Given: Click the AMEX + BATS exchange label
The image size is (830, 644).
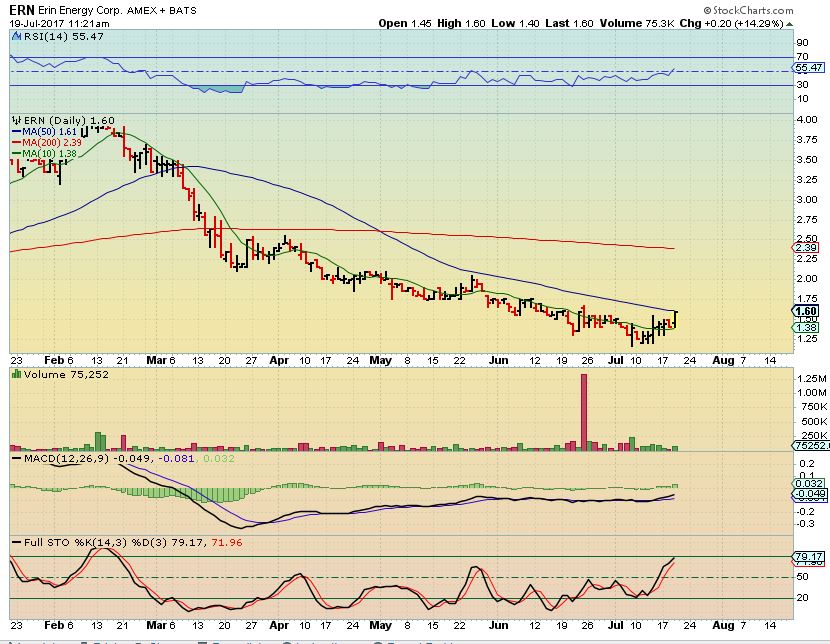Looking at the screenshot, I should 161,11.
